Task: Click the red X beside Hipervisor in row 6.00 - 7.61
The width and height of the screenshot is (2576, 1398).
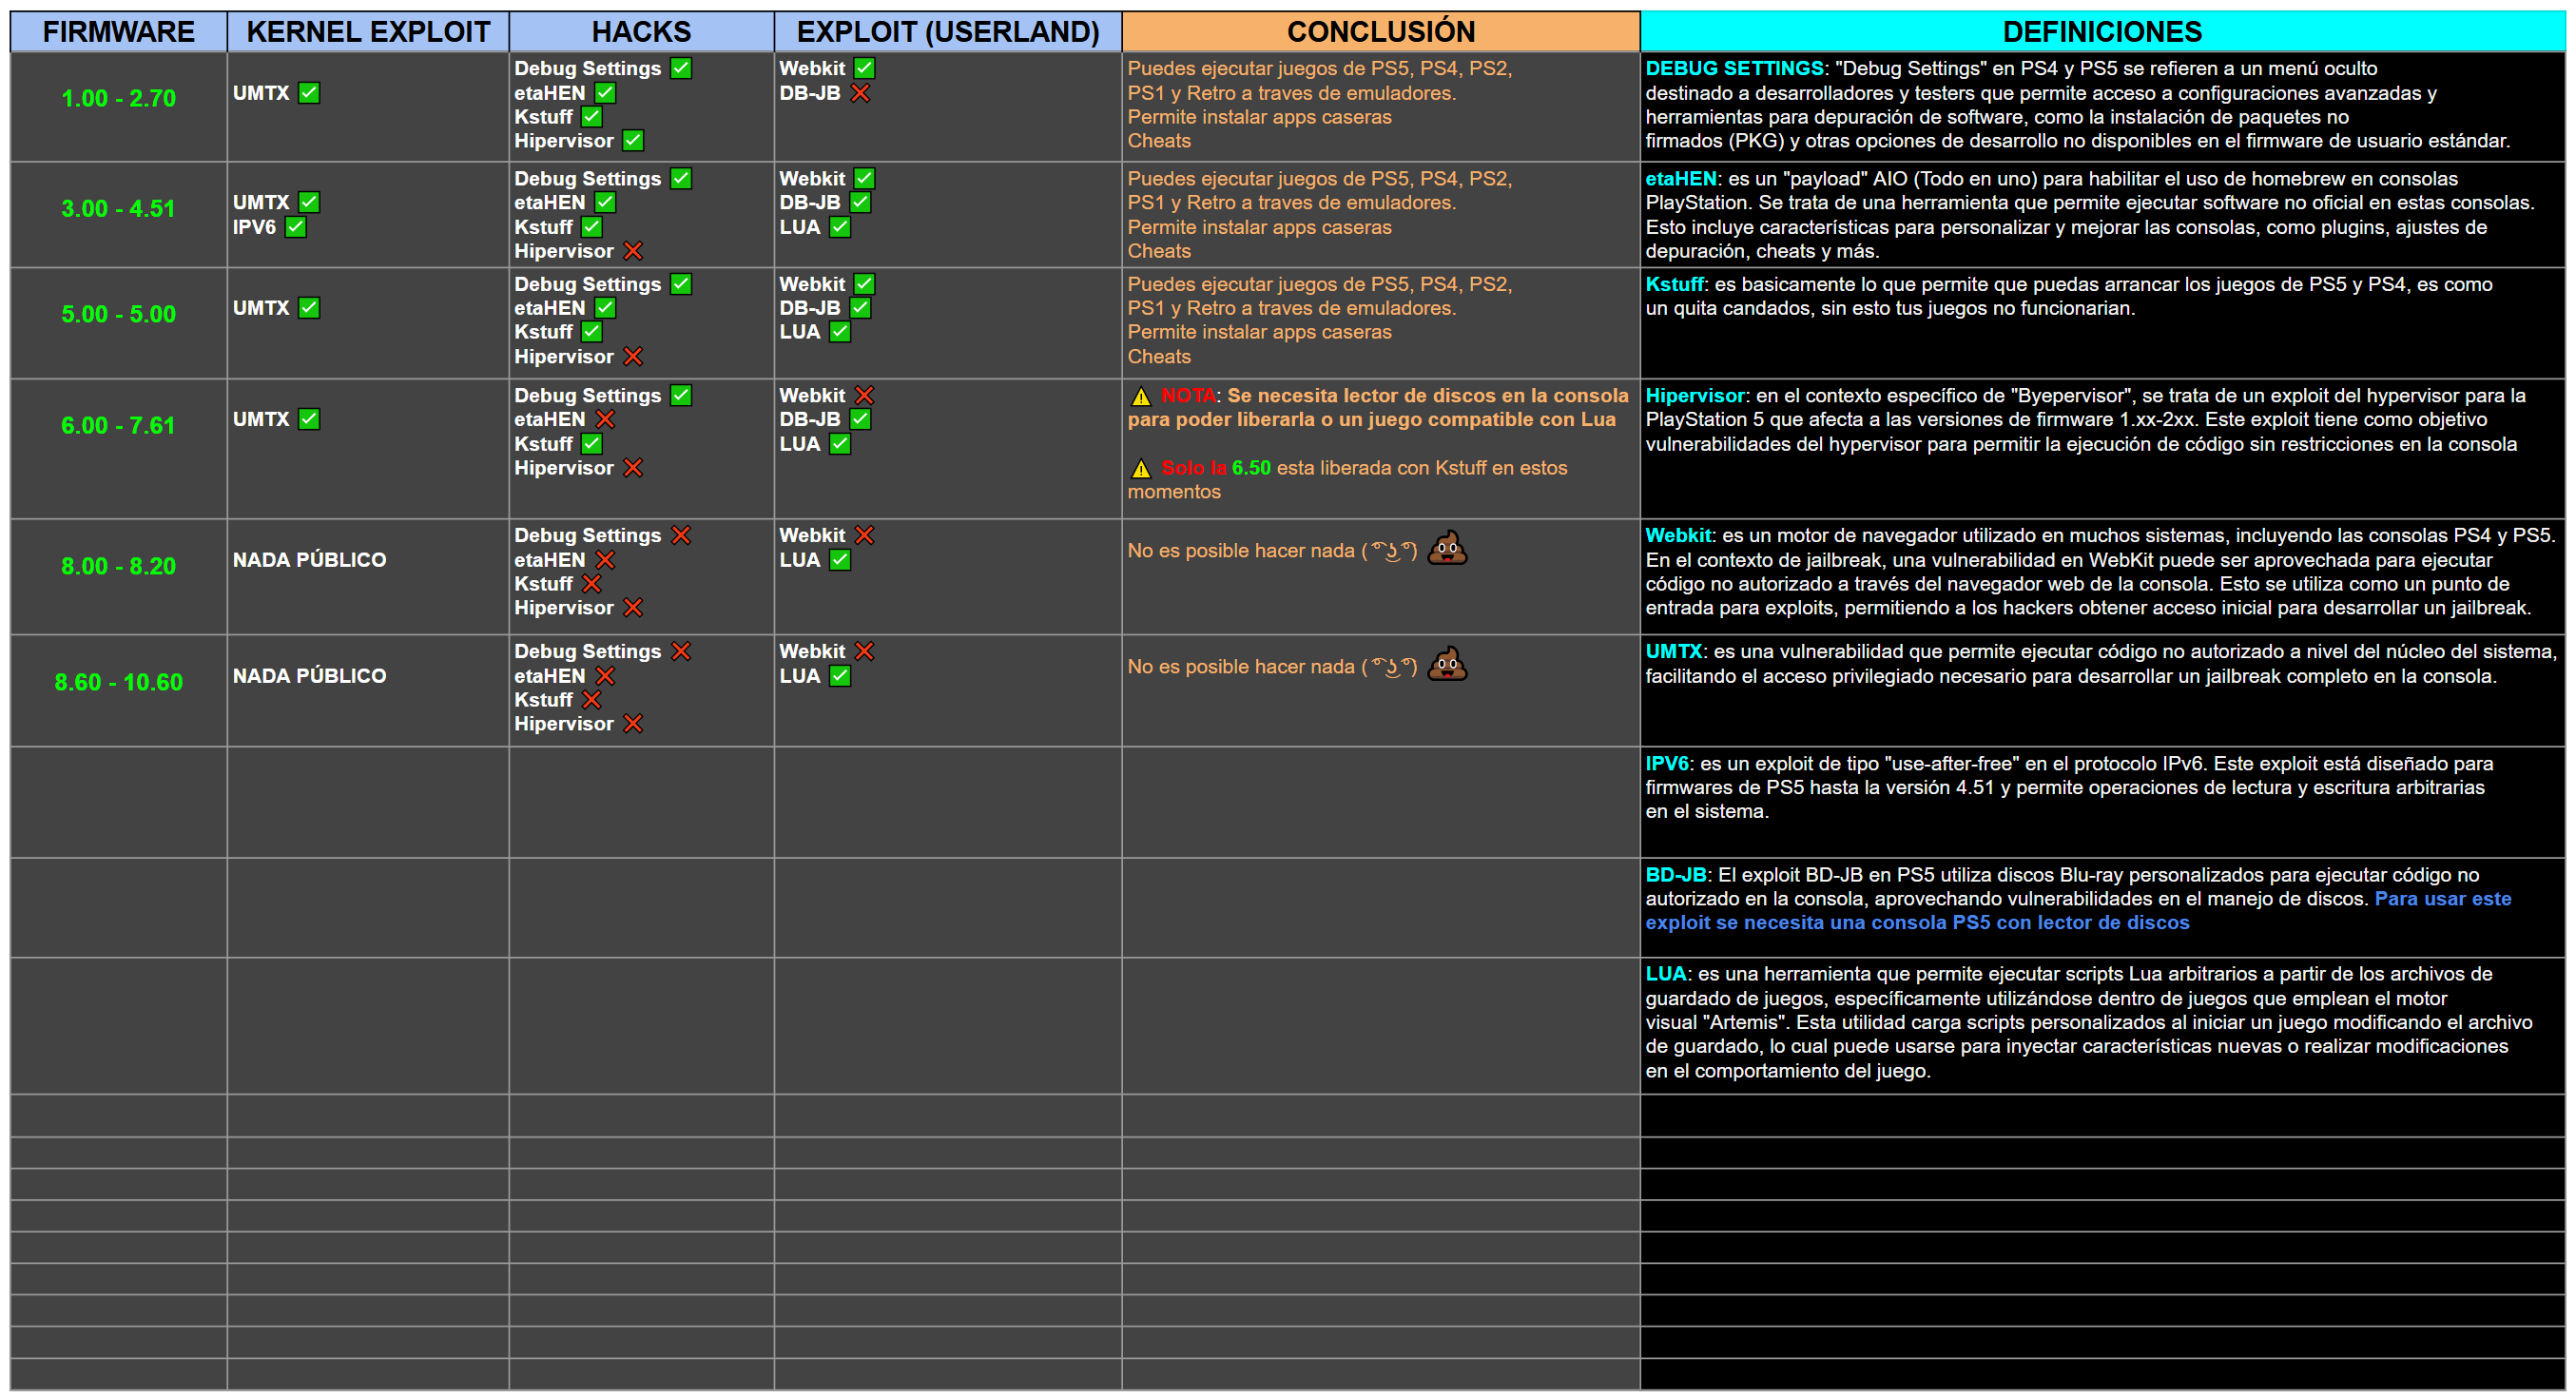Action: click(x=633, y=468)
